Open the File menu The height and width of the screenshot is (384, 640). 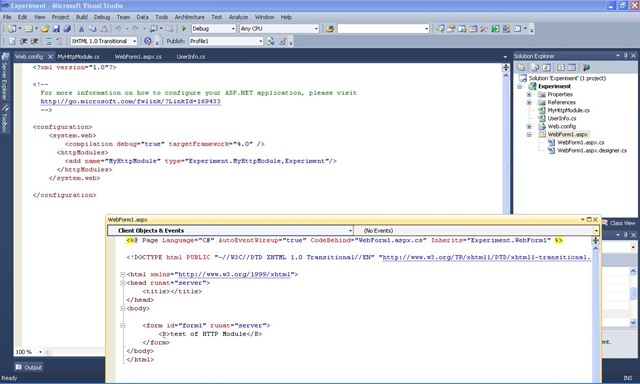7,17
